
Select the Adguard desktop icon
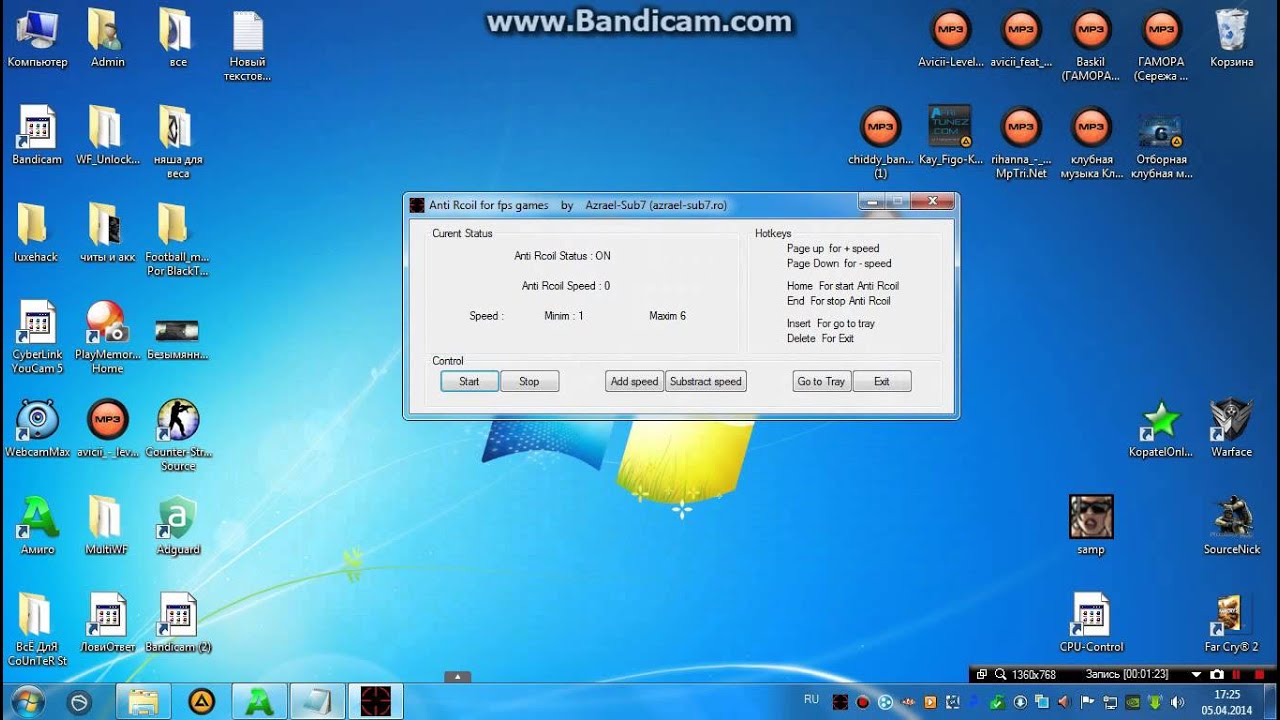(178, 527)
